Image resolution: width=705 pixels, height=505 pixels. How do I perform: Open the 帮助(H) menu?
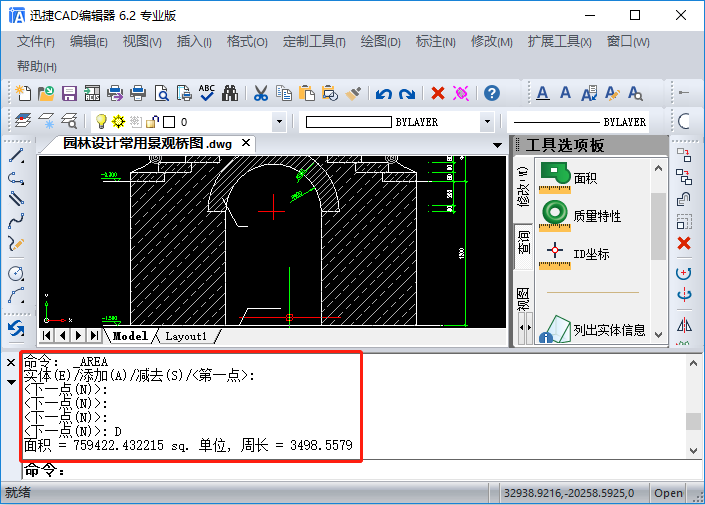pos(36,67)
